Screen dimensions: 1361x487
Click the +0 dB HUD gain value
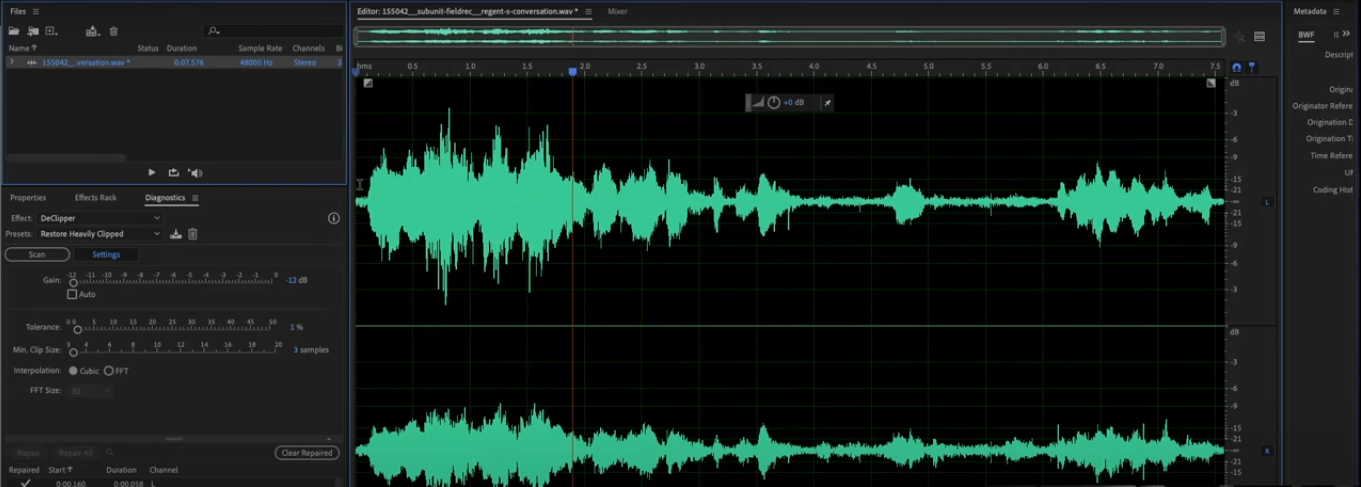coord(793,102)
